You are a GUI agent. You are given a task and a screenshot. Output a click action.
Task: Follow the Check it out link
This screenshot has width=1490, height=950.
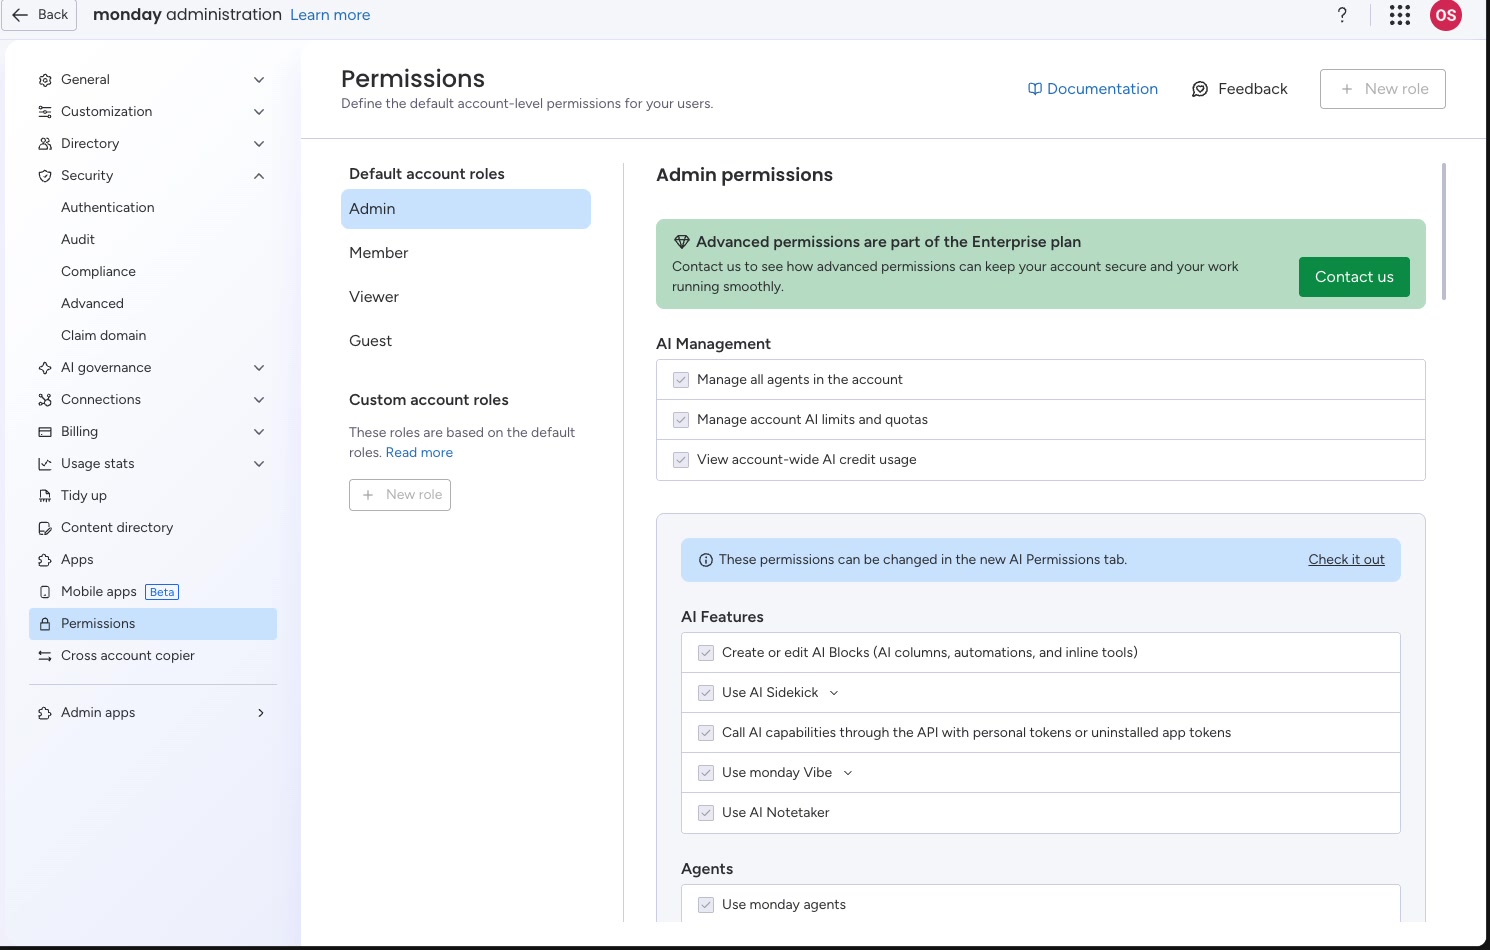click(1346, 560)
